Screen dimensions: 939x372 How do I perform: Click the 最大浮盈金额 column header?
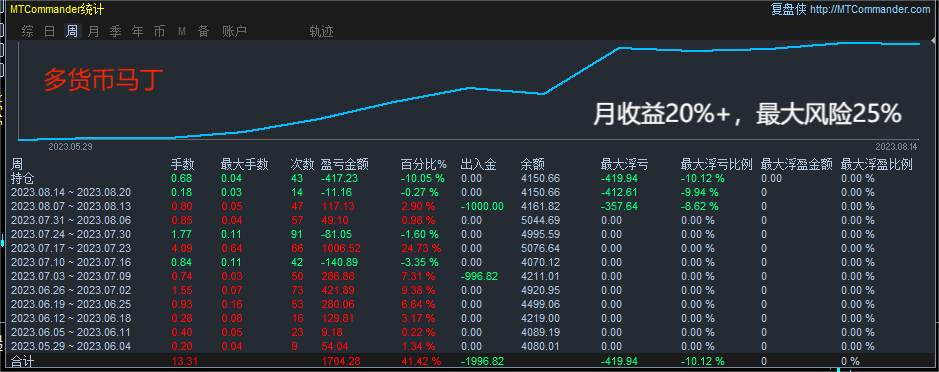[796, 165]
